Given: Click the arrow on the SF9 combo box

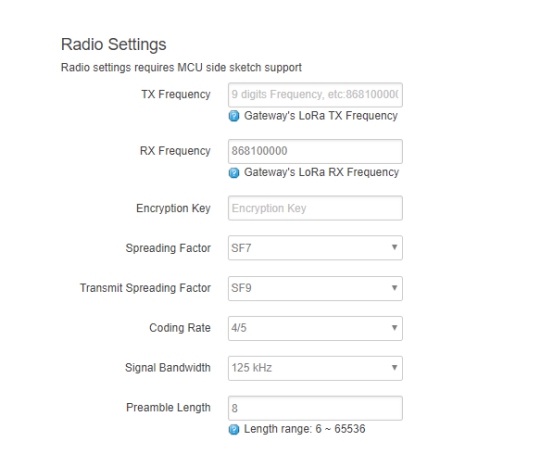Looking at the screenshot, I should (x=394, y=288).
